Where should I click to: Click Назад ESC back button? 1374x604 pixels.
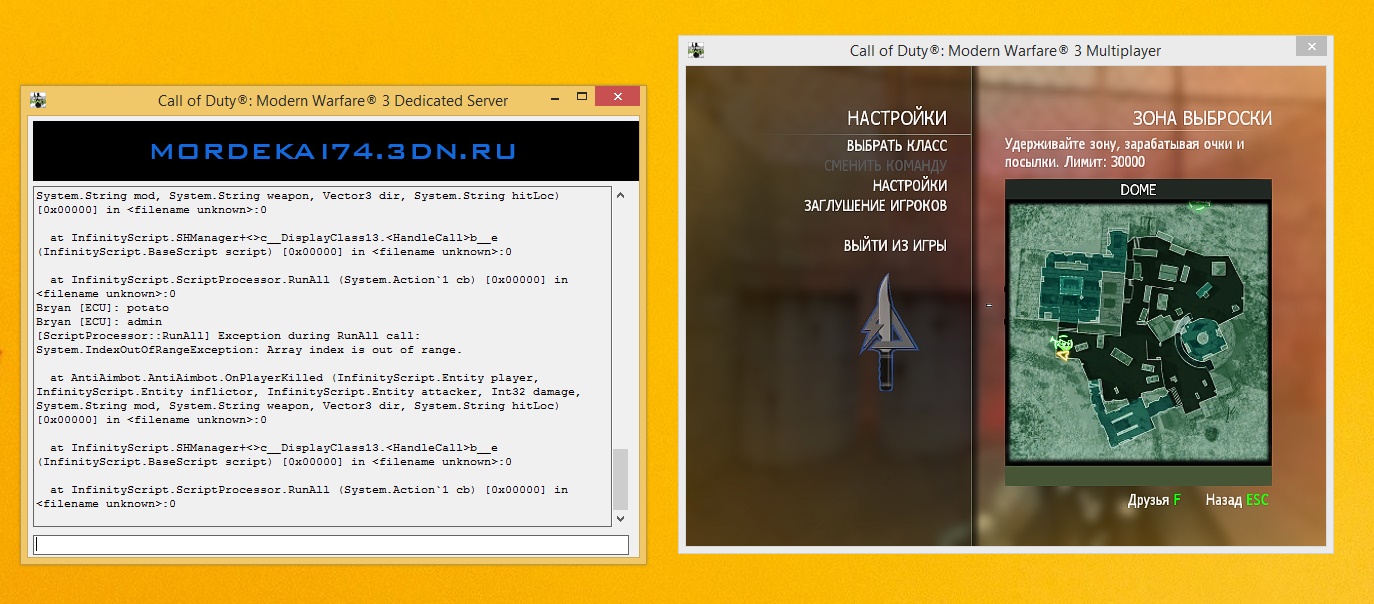[x=1237, y=500]
